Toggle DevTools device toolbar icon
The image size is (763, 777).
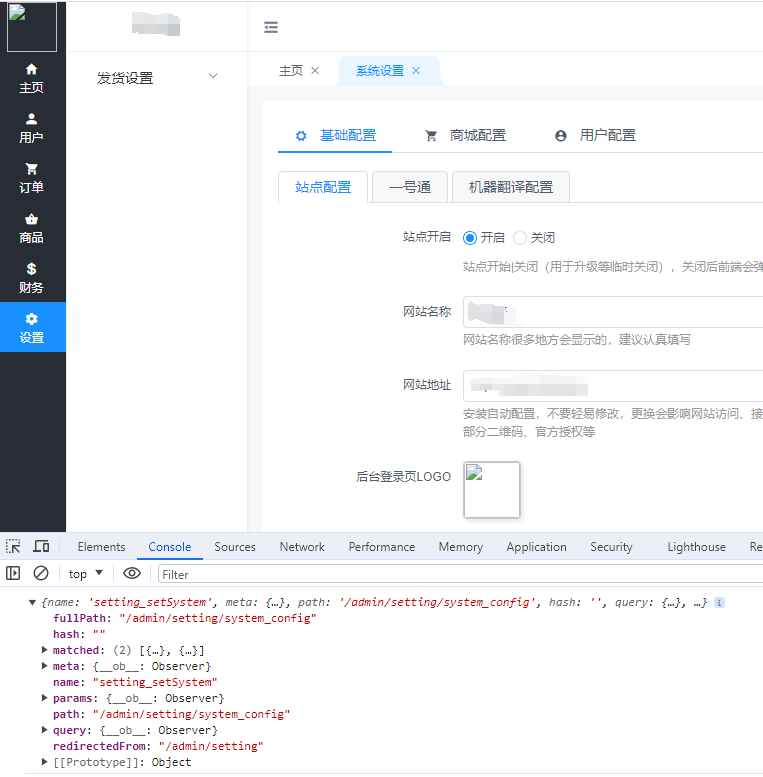(41, 547)
